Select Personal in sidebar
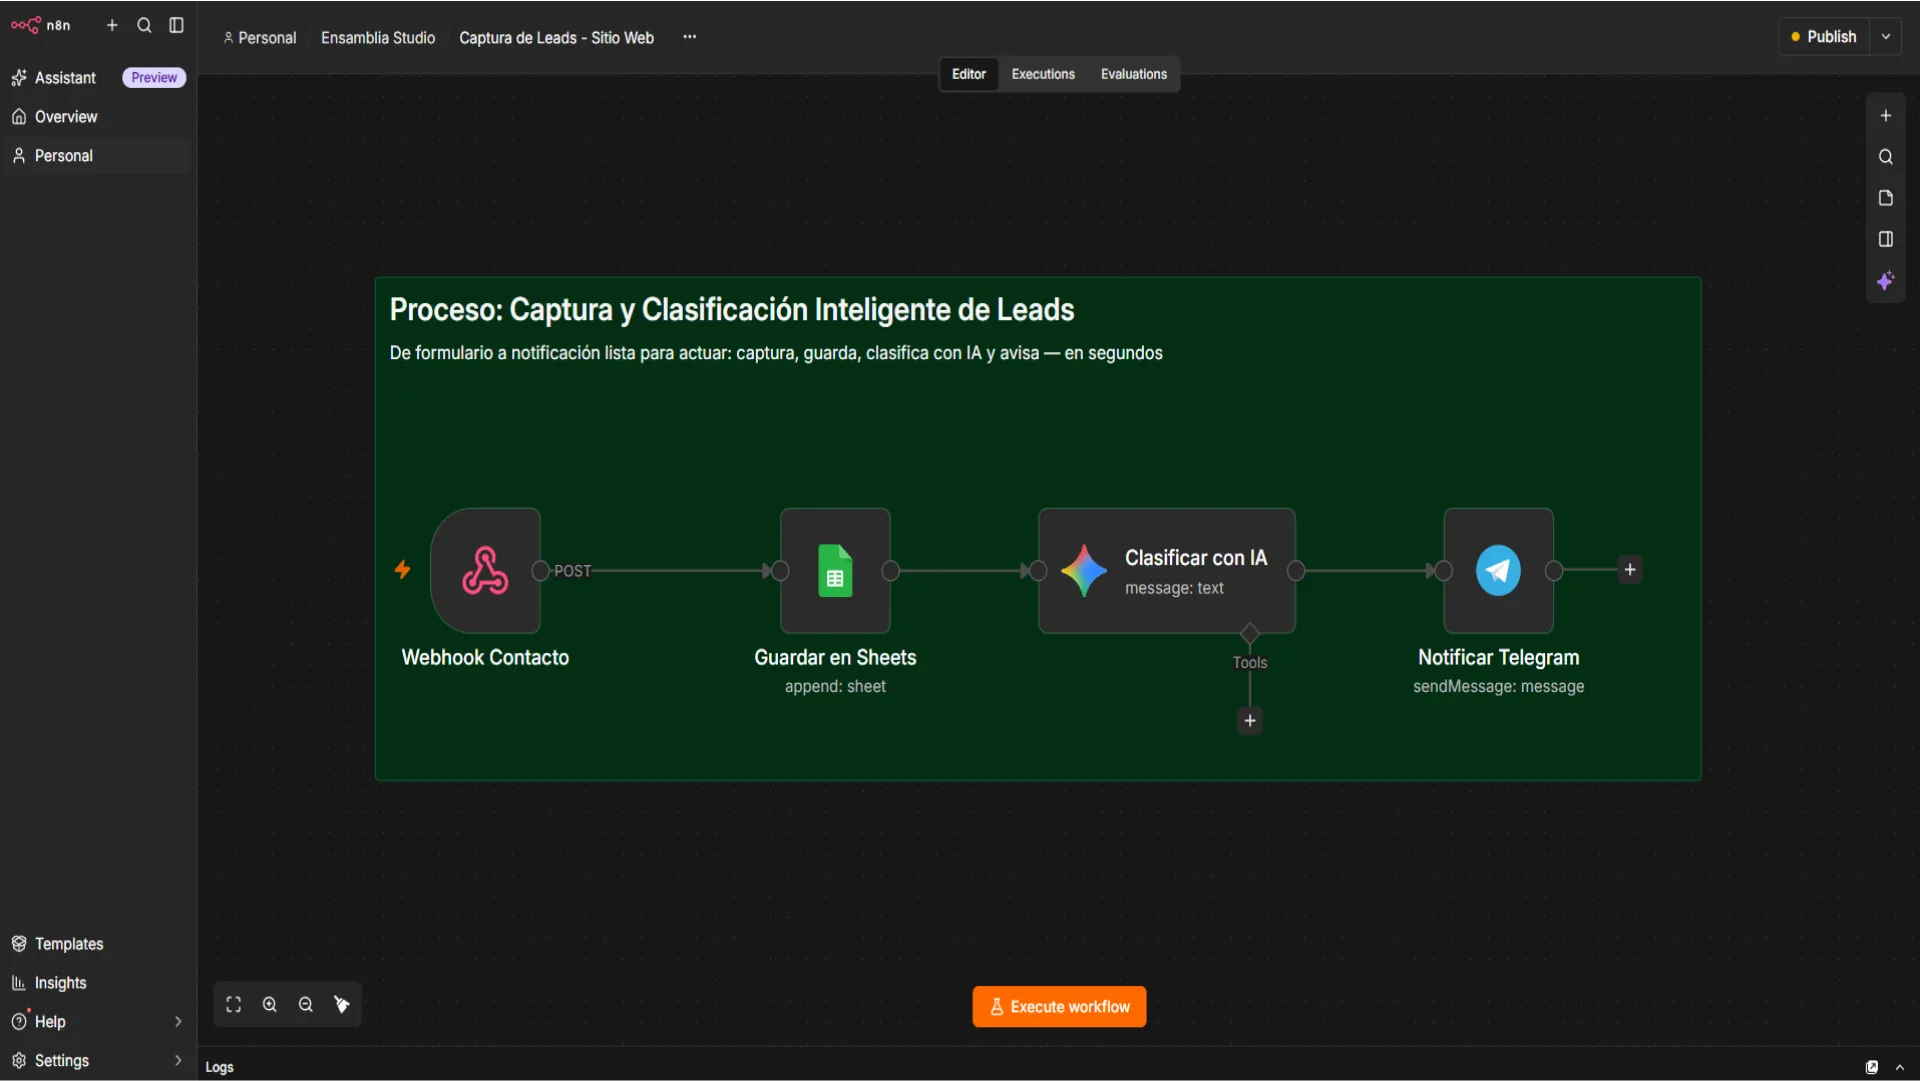Screen dimensions: 1920x1081 click(x=98, y=156)
